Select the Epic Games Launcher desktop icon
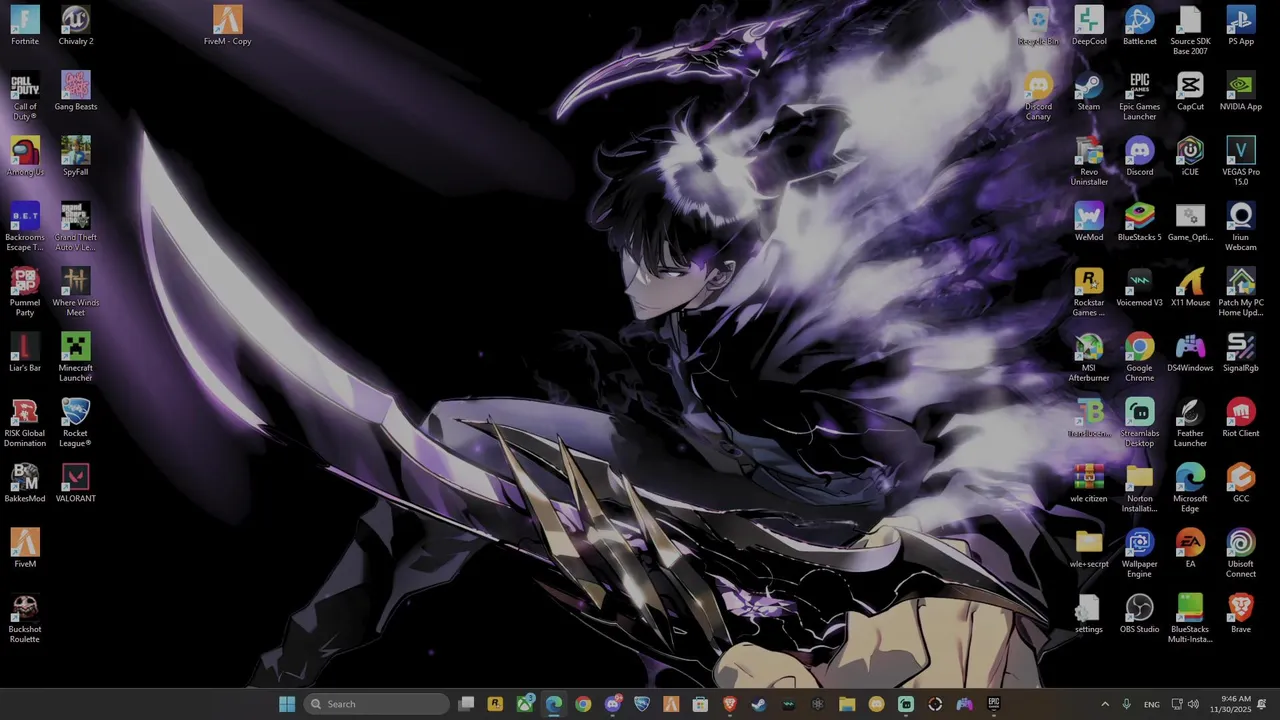This screenshot has height=720, width=1280. pos(1140,96)
